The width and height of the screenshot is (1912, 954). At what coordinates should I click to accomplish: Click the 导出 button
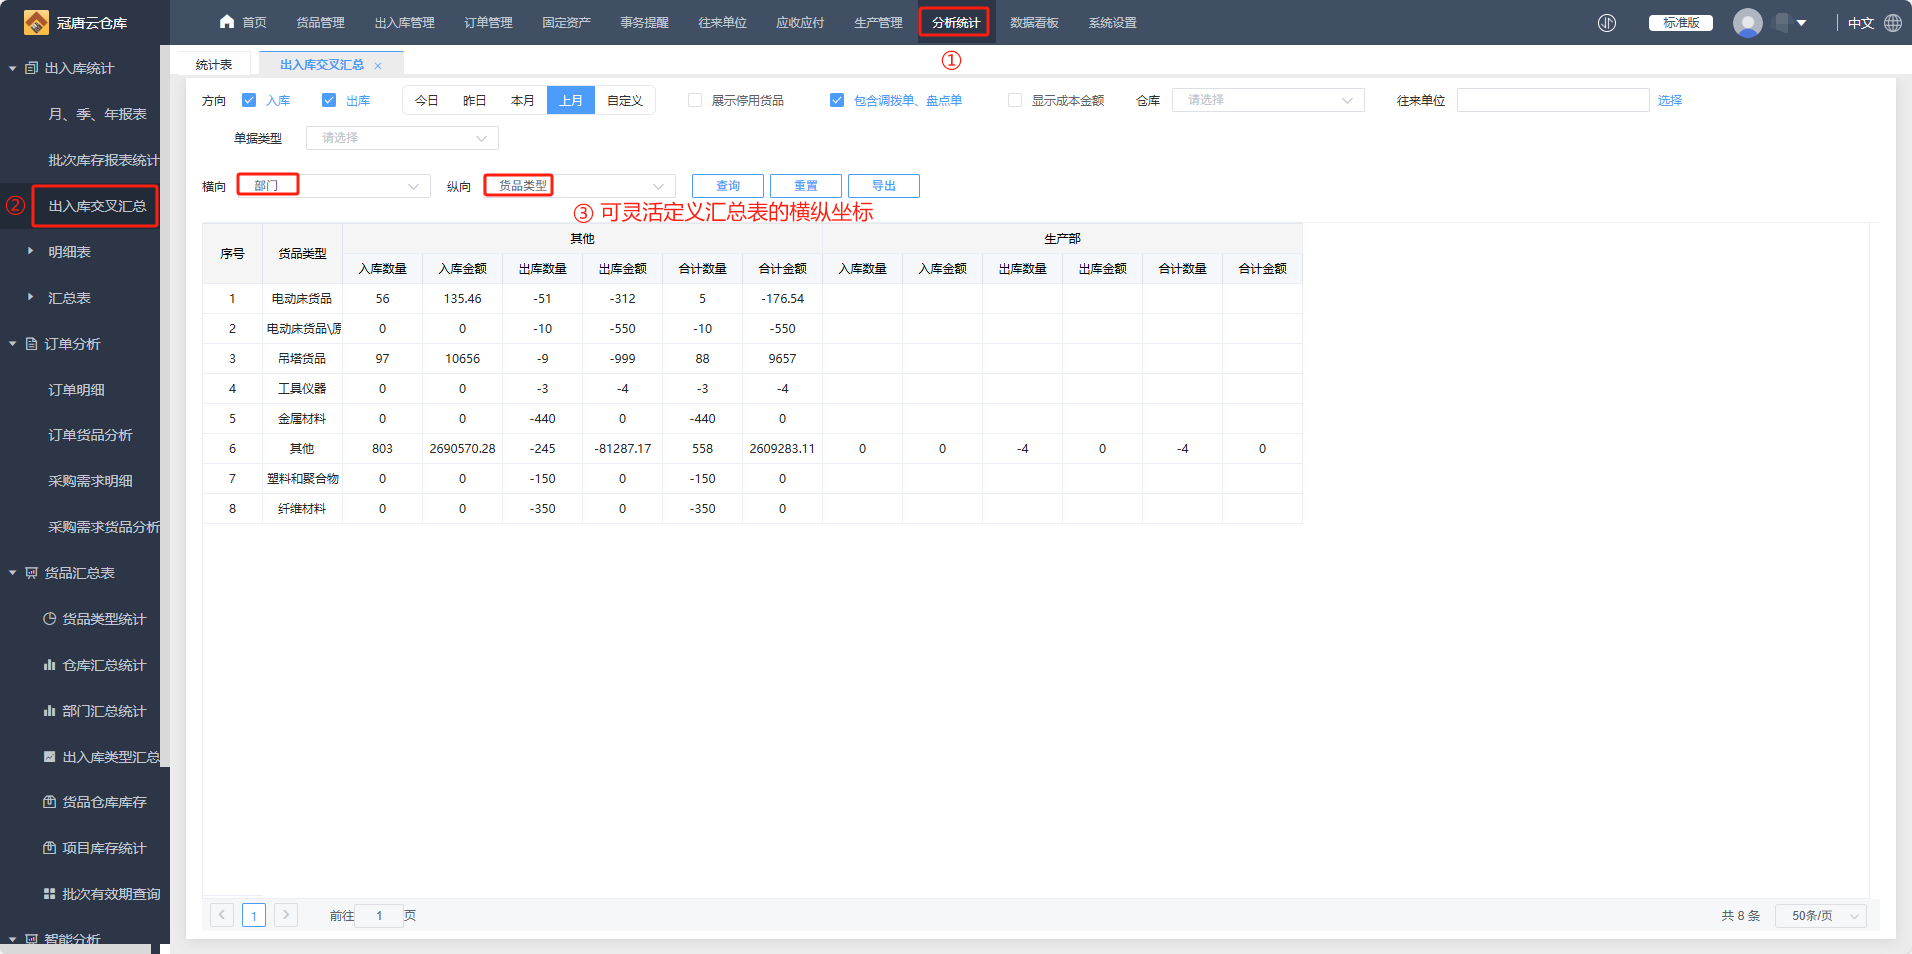pyautogui.click(x=884, y=186)
